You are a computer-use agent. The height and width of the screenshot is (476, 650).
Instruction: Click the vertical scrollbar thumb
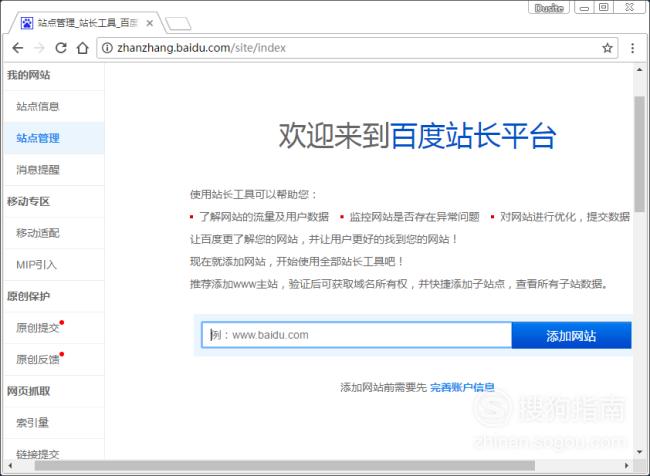(639, 153)
